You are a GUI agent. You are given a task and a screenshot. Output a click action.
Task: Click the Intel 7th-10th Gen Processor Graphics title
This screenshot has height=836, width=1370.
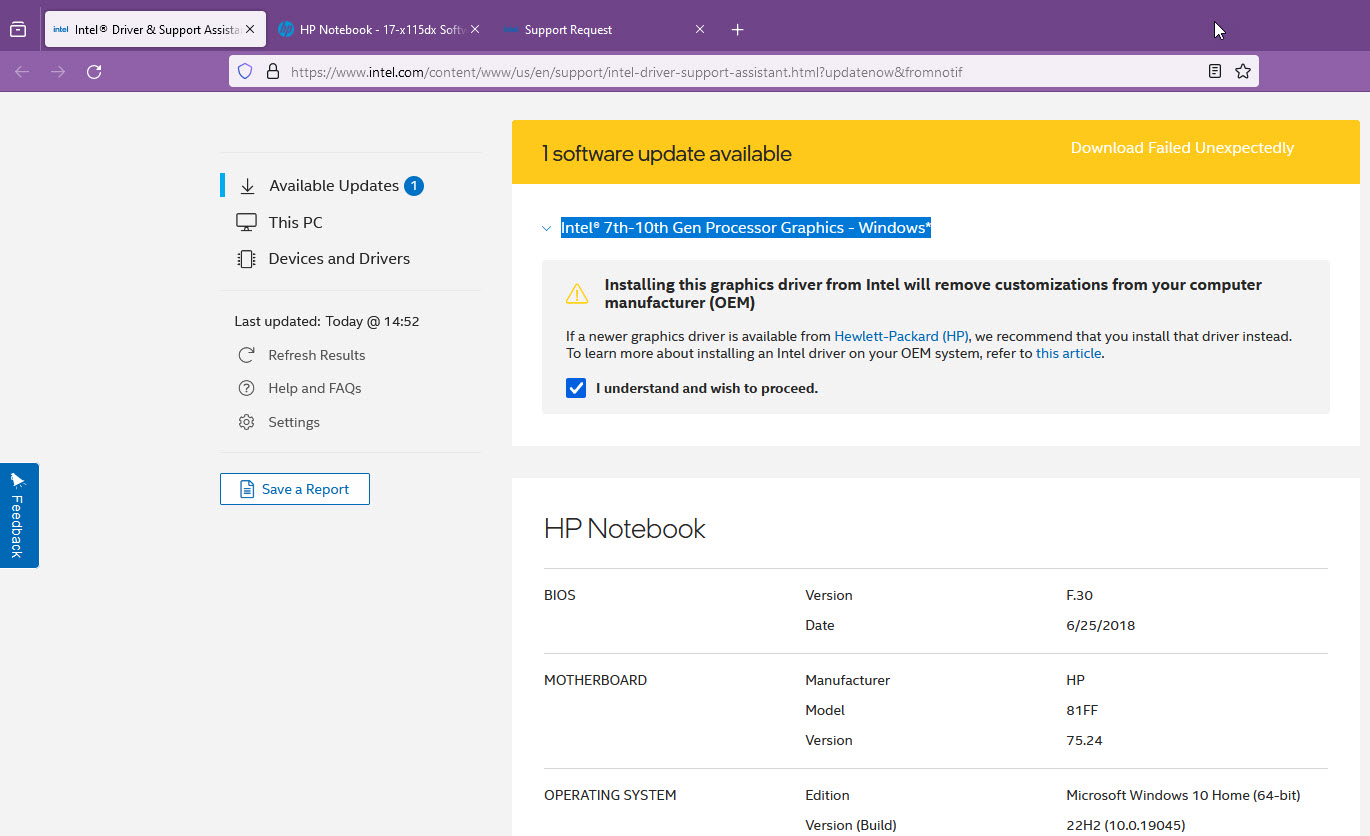click(746, 228)
